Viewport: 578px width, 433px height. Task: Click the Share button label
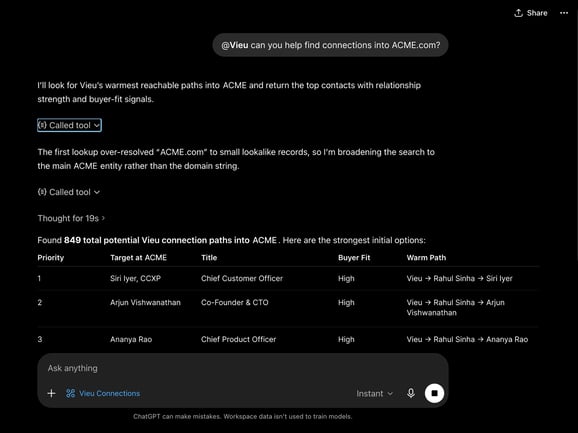[x=537, y=13]
